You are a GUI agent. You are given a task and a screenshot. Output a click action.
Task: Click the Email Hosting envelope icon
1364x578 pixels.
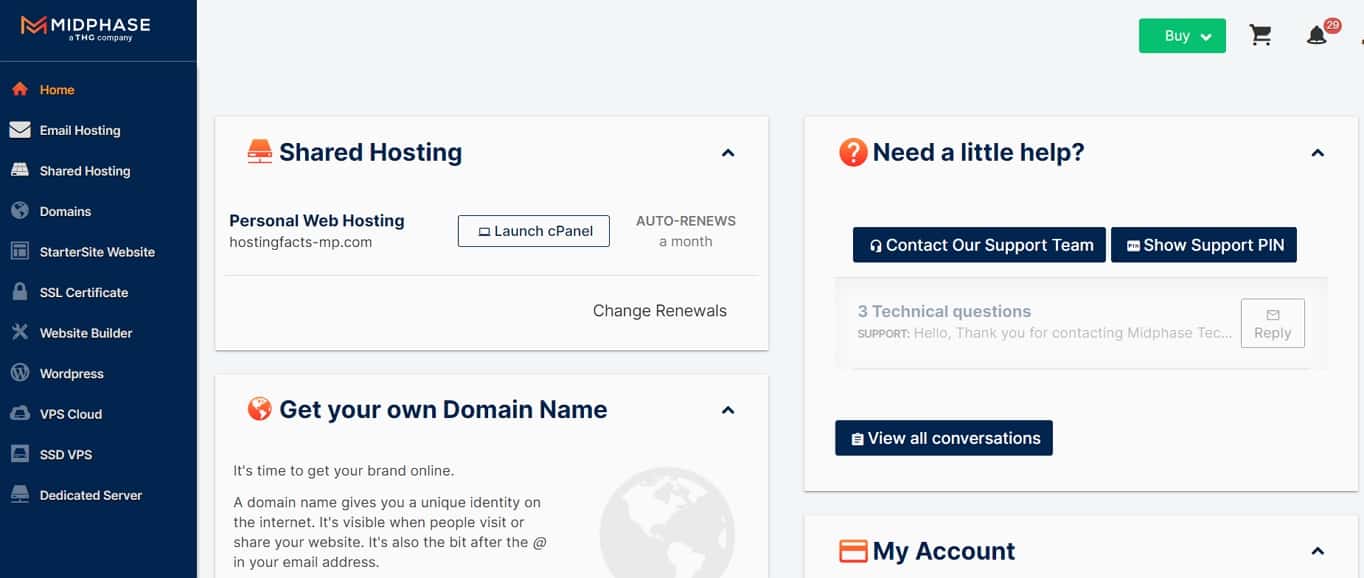pos(19,130)
